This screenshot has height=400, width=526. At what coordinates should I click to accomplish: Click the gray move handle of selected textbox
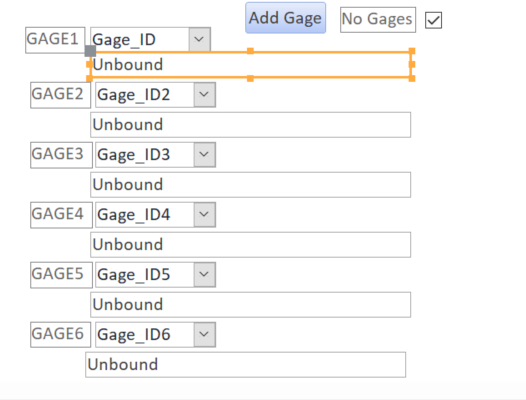[x=90, y=51]
